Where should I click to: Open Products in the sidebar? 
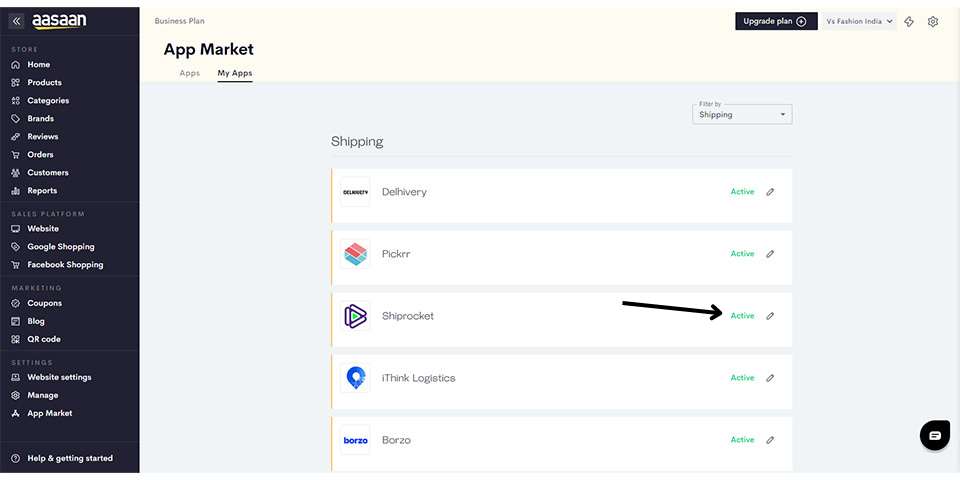click(x=44, y=83)
